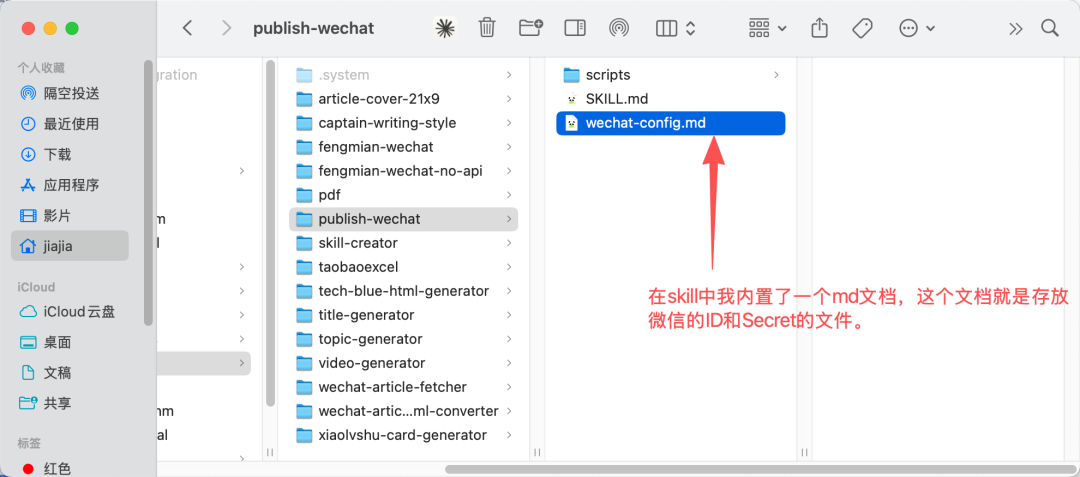Select the title-generator folder

403,315
